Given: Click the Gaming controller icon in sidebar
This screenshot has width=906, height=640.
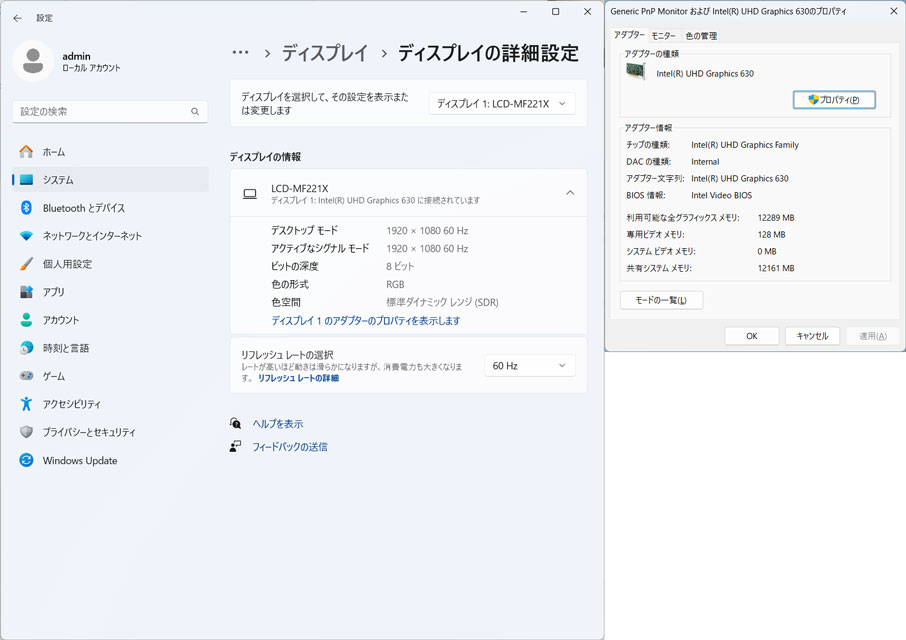Looking at the screenshot, I should pyautogui.click(x=26, y=376).
